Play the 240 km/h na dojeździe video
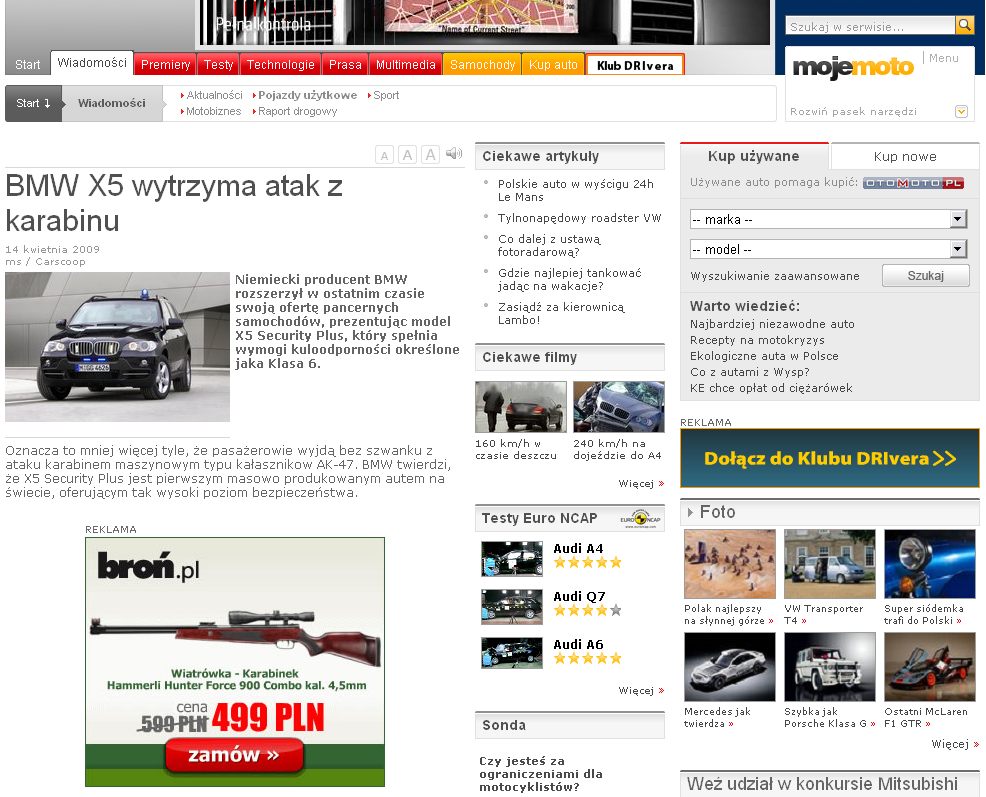This screenshot has height=797, width=986. pyautogui.click(x=619, y=406)
